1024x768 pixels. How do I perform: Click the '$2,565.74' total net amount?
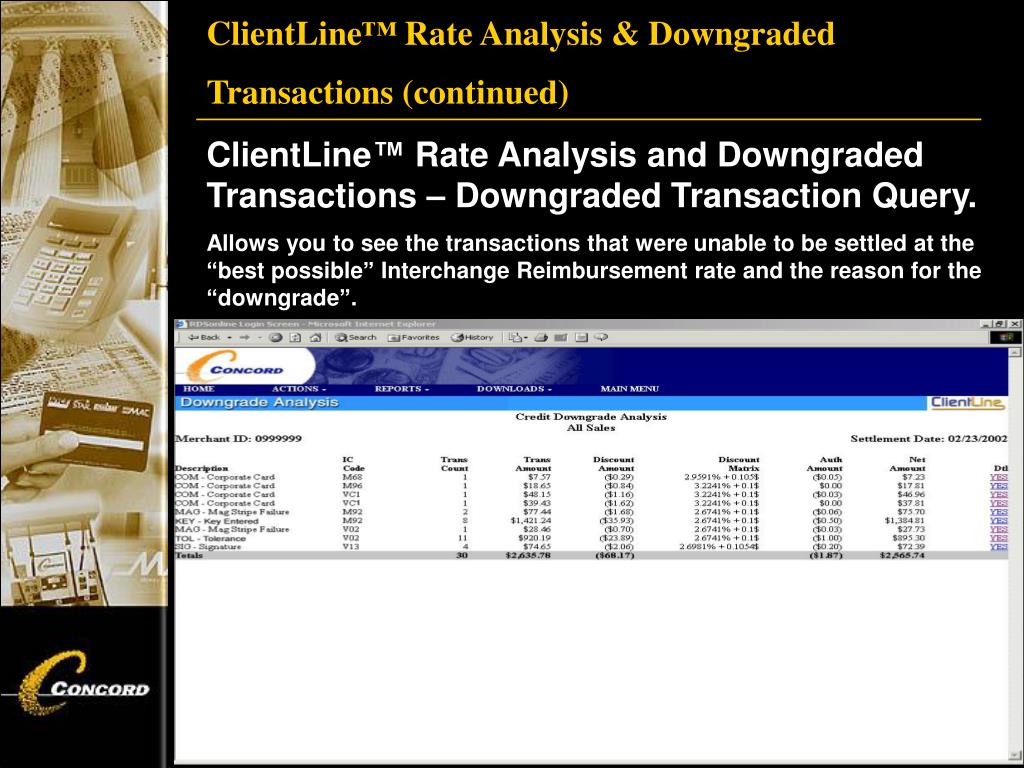(902, 555)
